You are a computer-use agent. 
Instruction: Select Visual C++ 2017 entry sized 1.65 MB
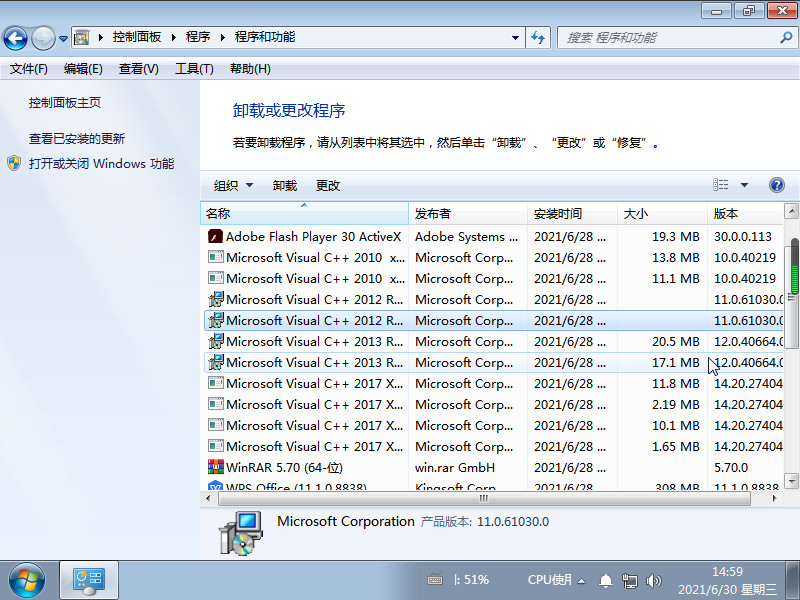point(493,446)
